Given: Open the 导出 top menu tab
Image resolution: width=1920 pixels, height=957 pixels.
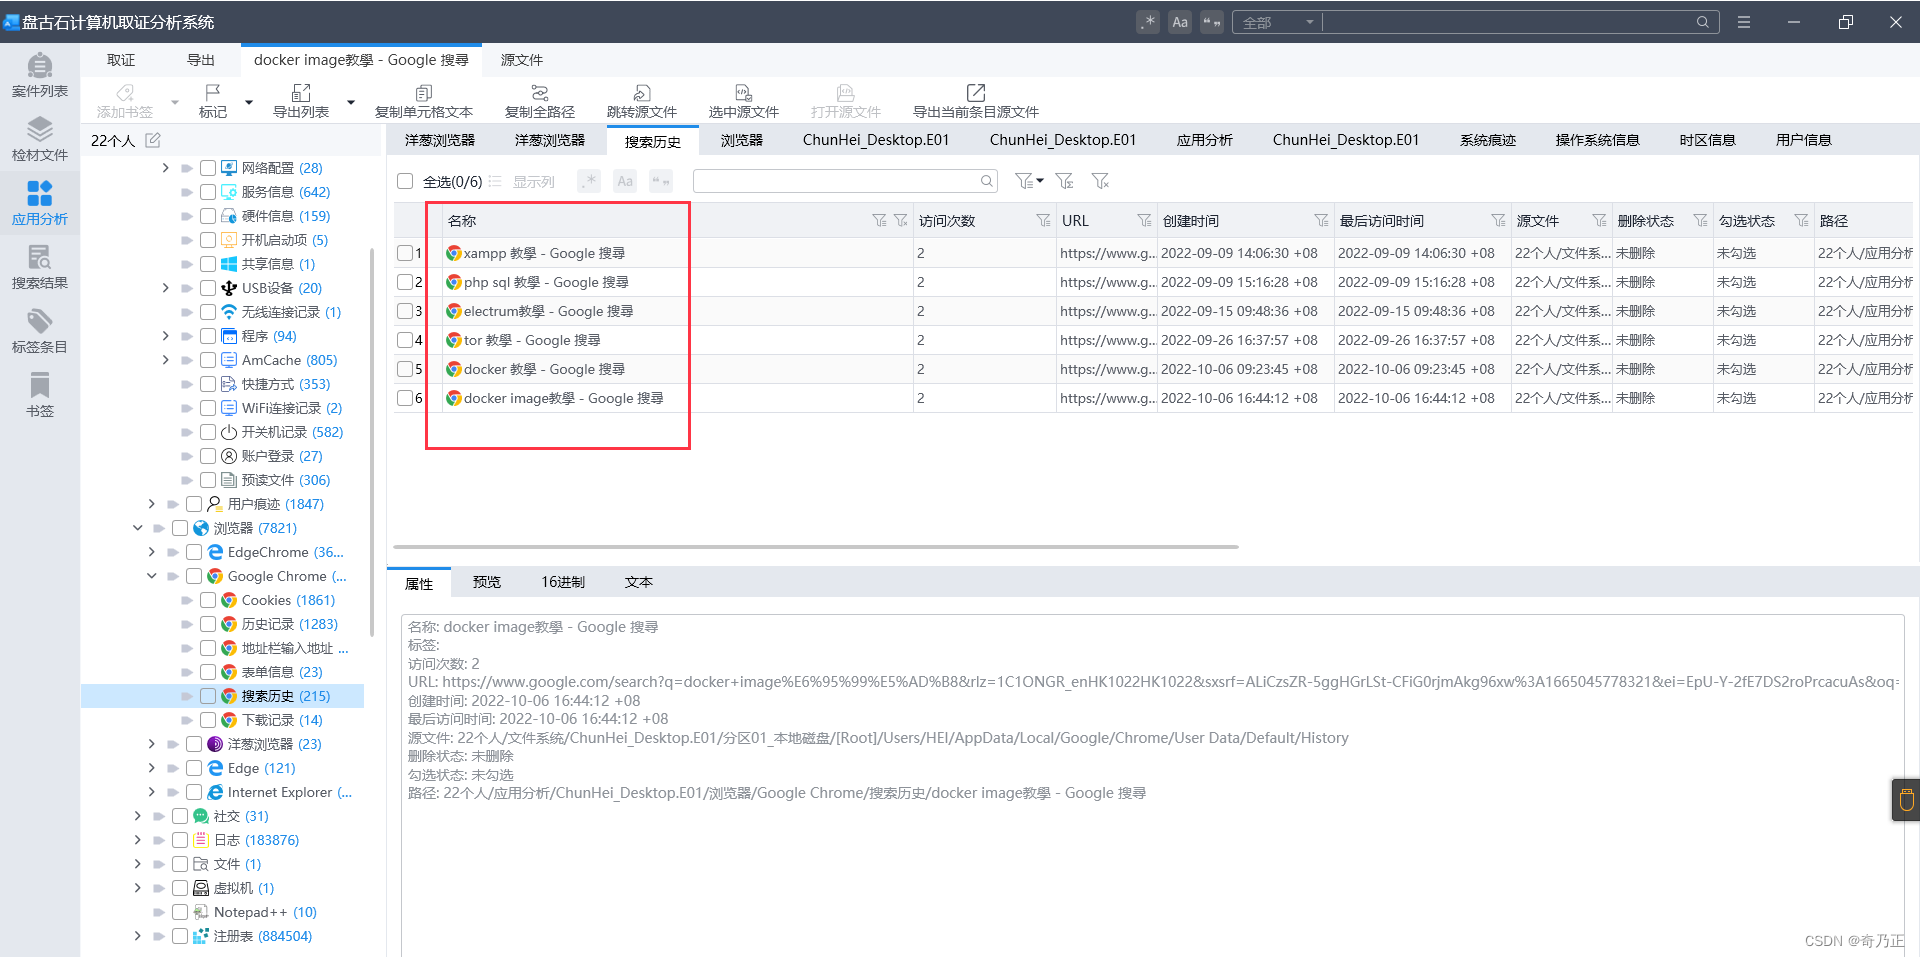Looking at the screenshot, I should (x=201, y=60).
